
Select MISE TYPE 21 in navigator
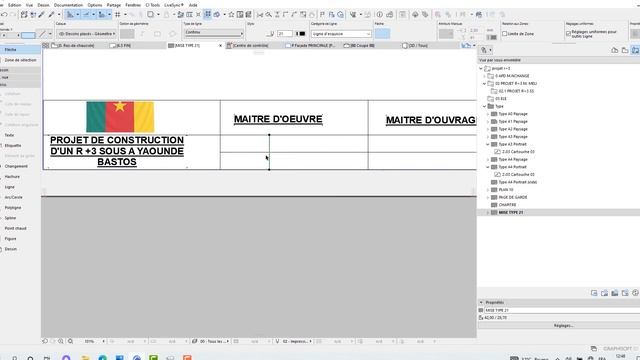(x=510, y=213)
